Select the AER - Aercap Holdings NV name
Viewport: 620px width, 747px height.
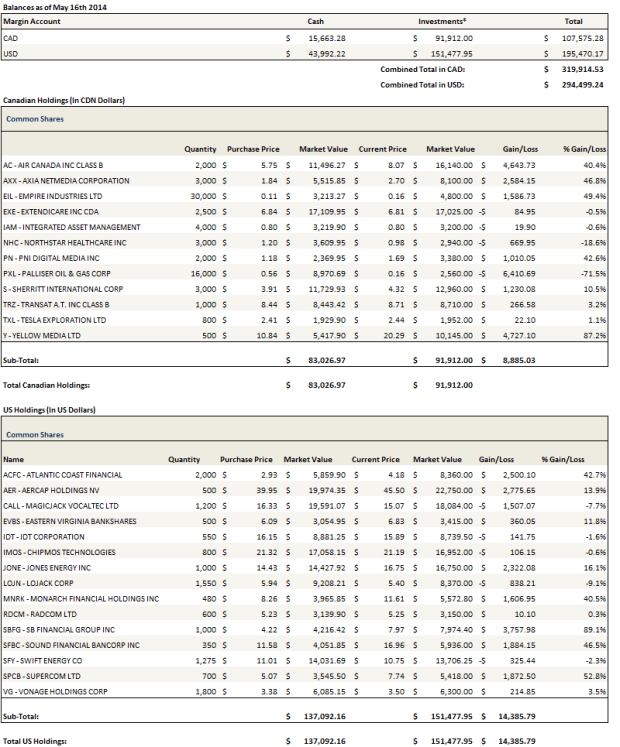coord(50,491)
